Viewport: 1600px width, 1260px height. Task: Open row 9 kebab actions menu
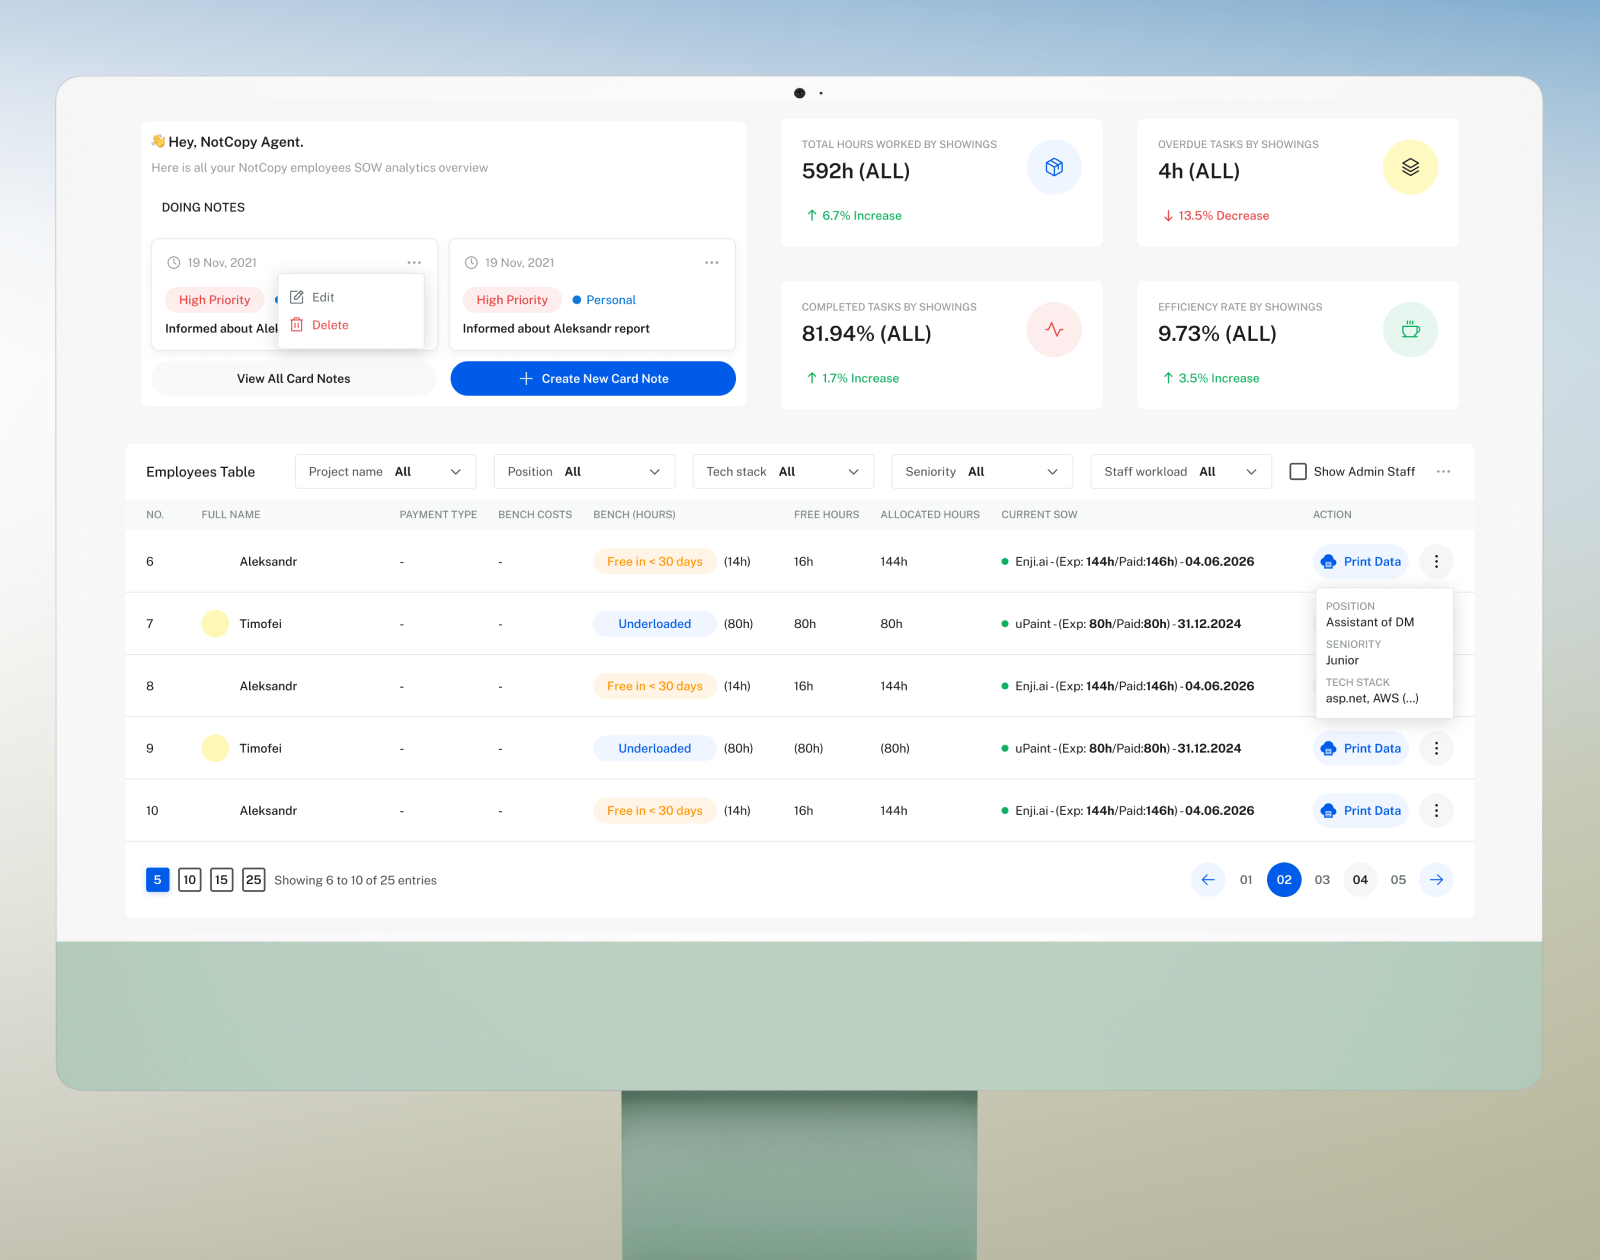pos(1436,749)
